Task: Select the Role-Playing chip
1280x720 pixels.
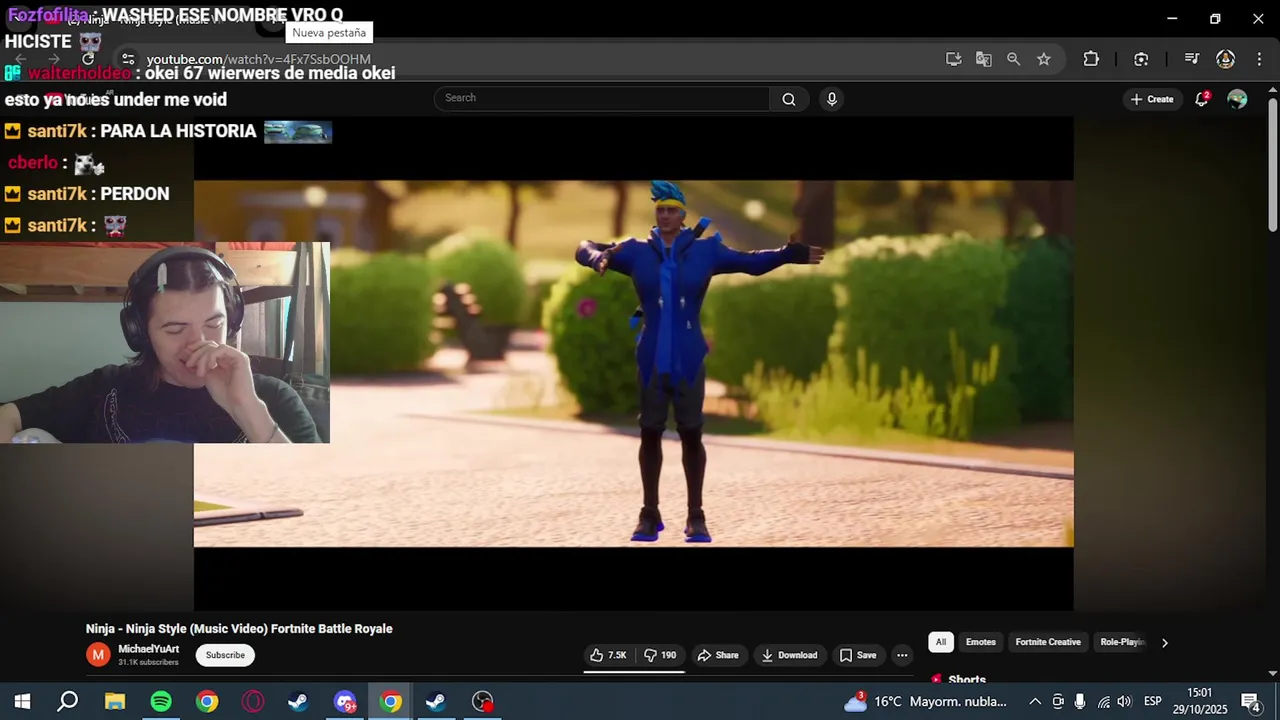Action: [1122, 642]
